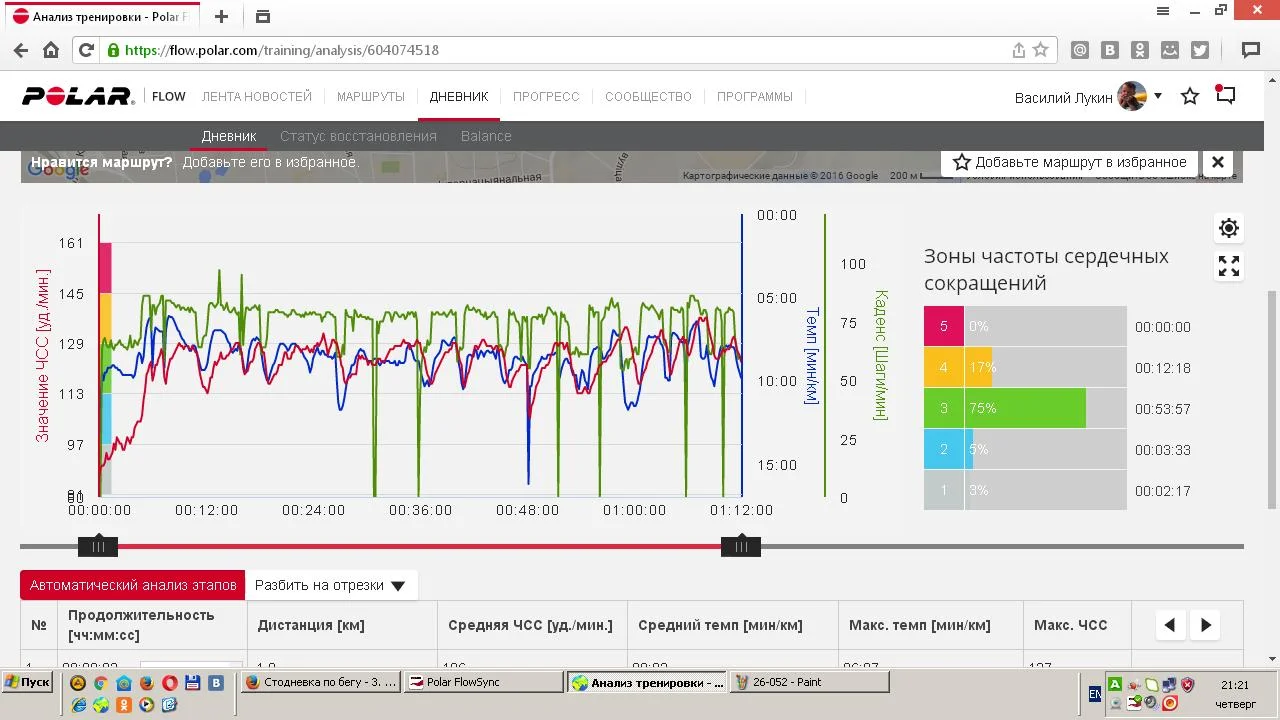
Task: Bookmark this page with the address bar star
Action: (x=1041, y=50)
